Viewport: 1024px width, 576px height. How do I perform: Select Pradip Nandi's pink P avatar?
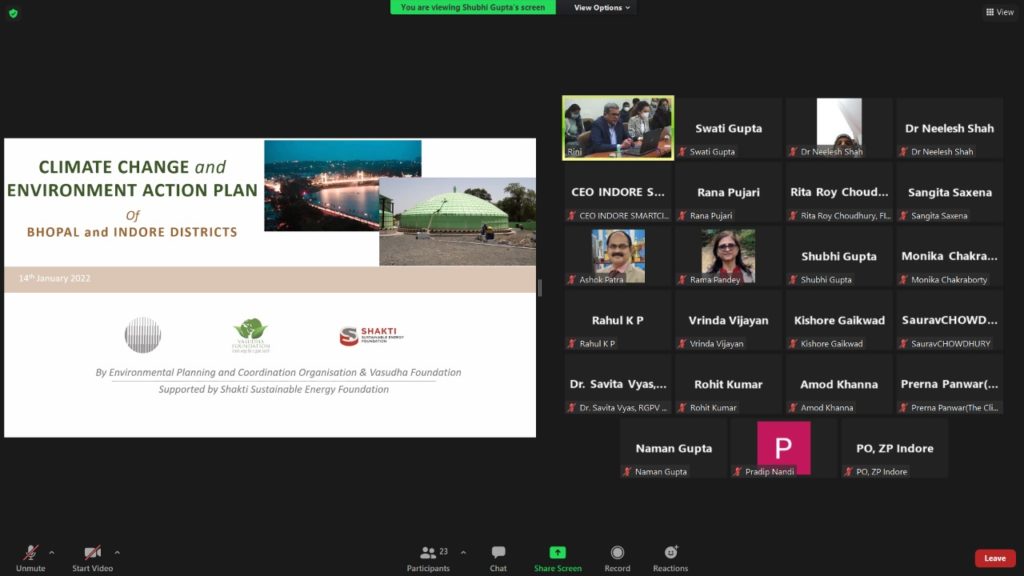coord(784,448)
